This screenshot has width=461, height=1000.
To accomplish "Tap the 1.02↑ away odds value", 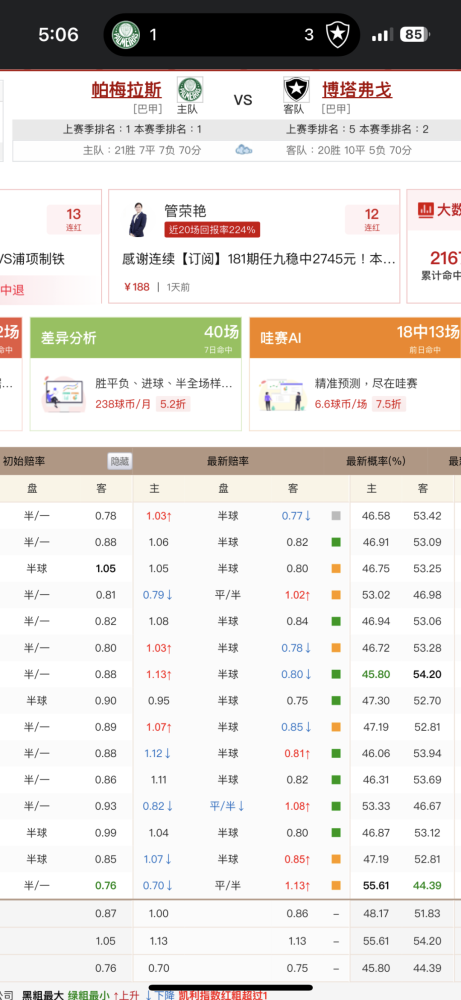I will [x=297, y=595].
